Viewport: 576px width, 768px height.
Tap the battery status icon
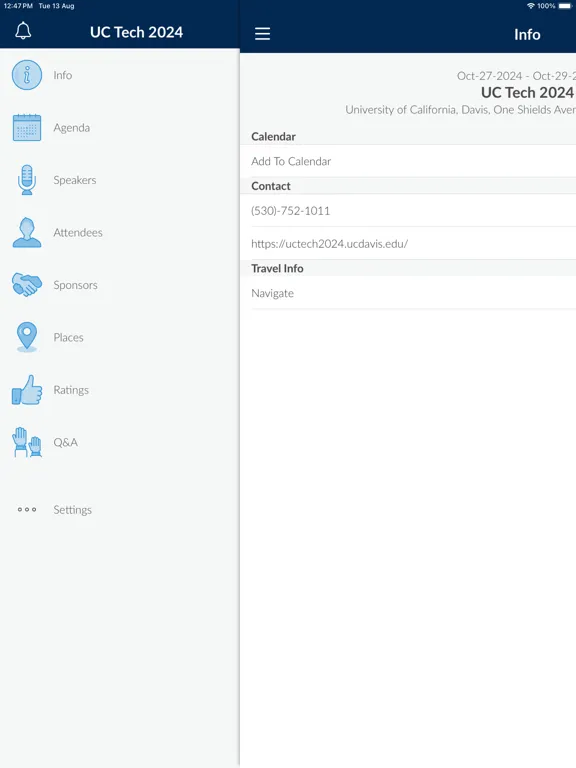coord(565,6)
